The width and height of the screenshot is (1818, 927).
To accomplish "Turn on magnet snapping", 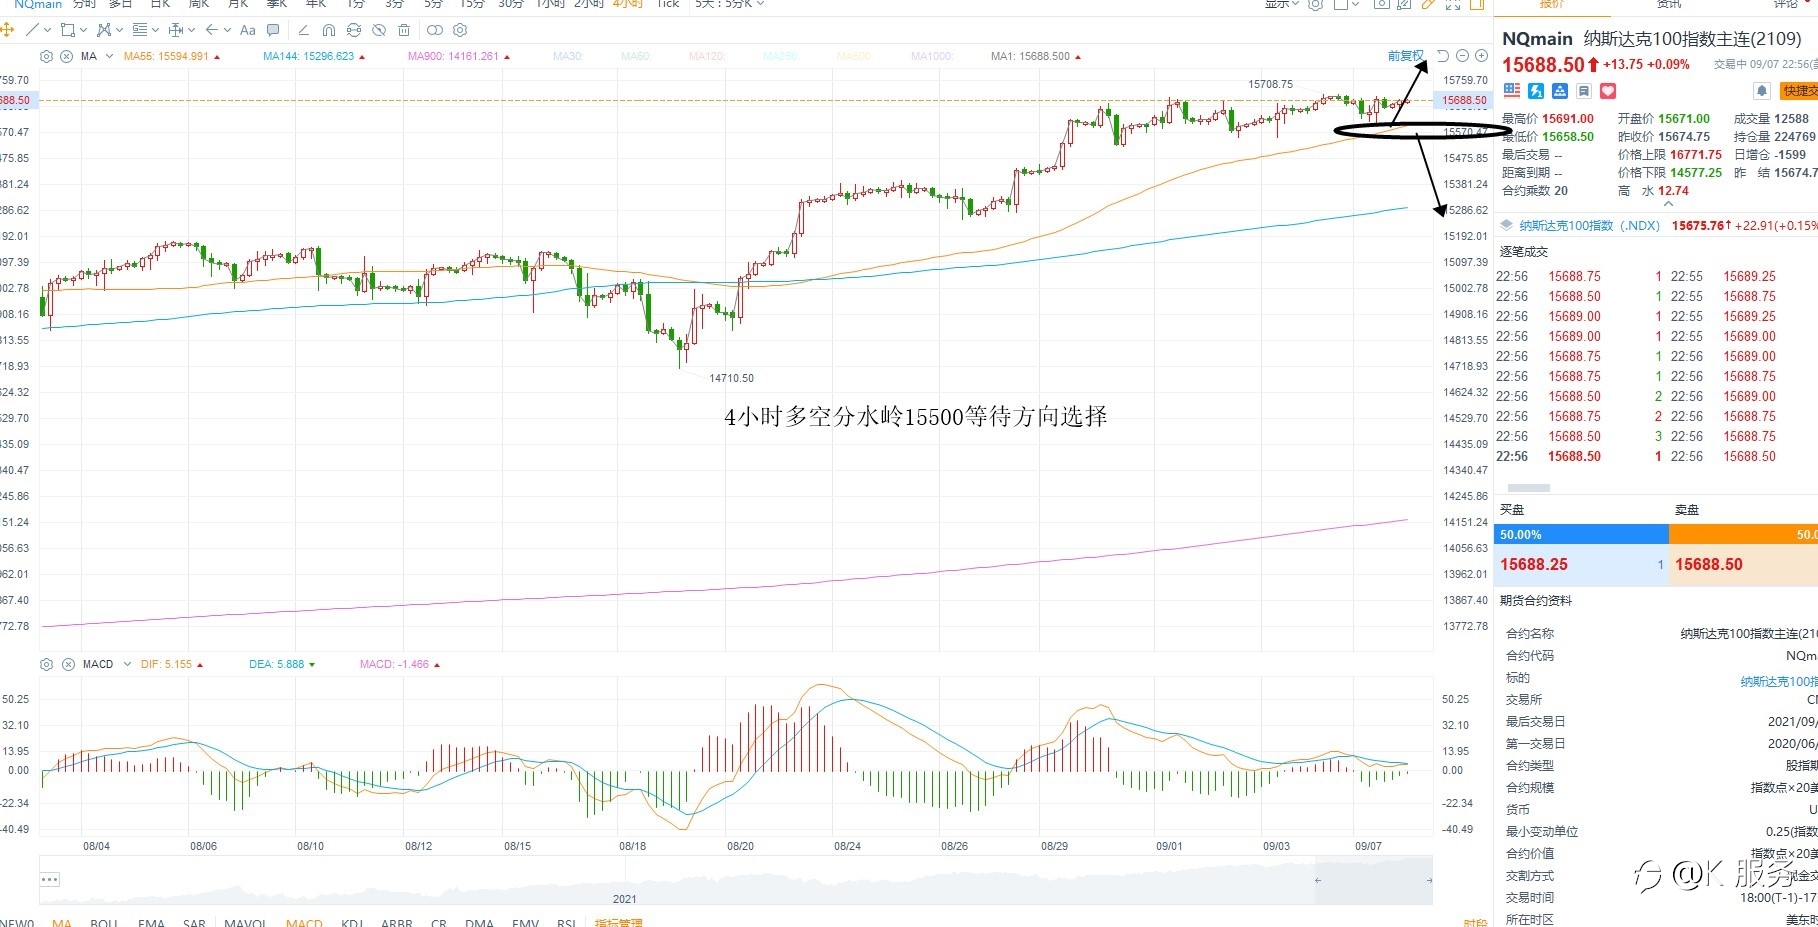I will pyautogui.click(x=329, y=30).
